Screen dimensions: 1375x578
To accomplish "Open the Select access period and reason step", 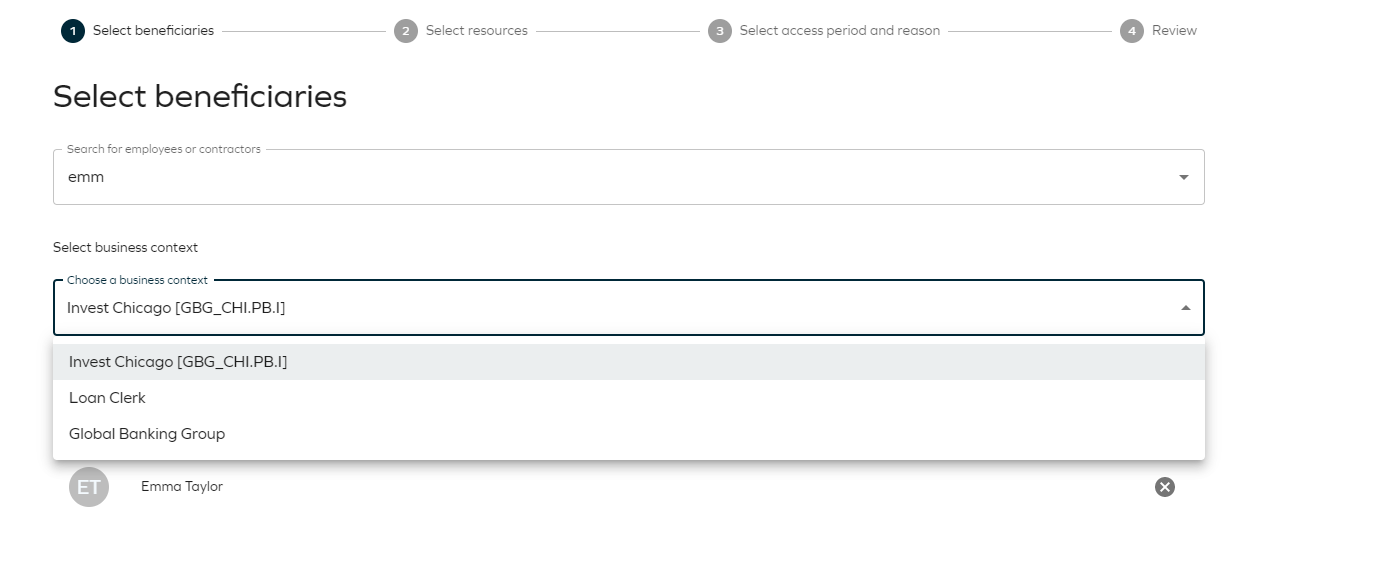I will tap(840, 31).
